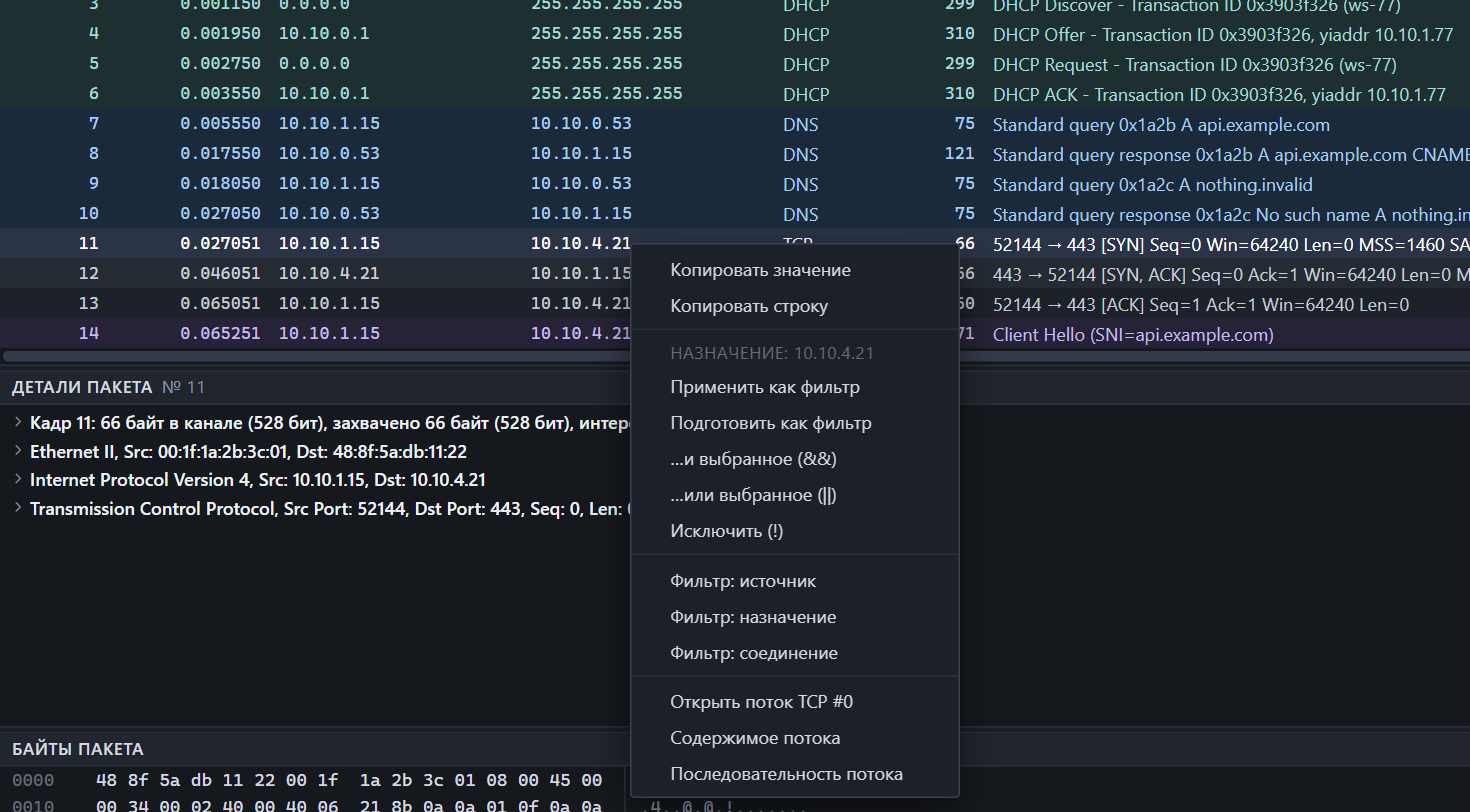Select Фильтр: соединение menu item
The height and width of the screenshot is (812, 1470).
pos(795,653)
